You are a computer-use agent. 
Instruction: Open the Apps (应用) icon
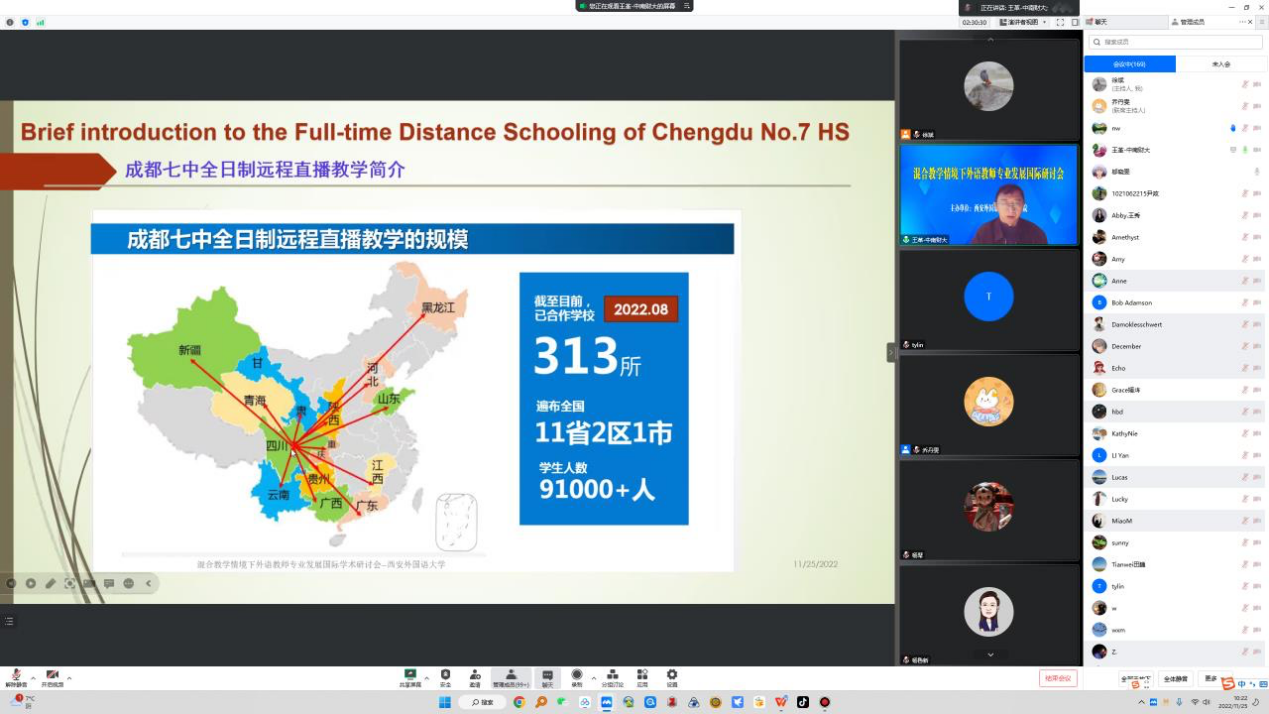[642, 677]
